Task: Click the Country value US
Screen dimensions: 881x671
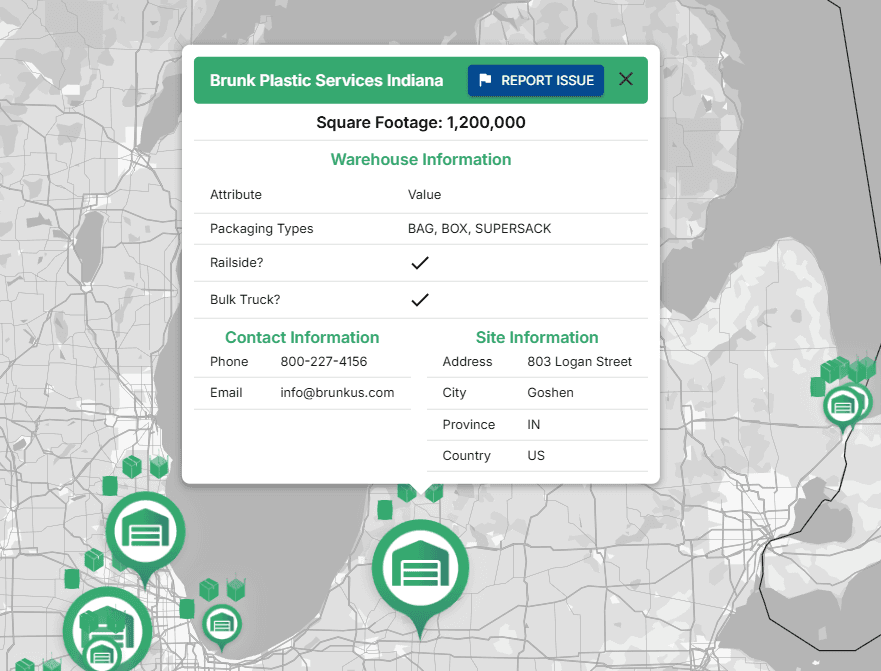Action: [x=535, y=456]
